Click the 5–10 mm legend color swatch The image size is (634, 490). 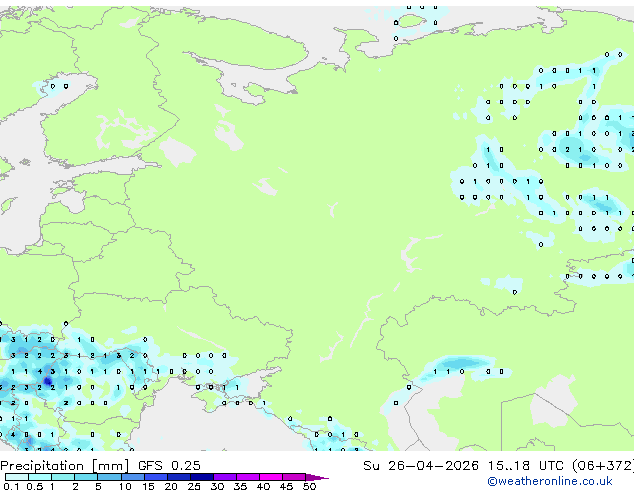coord(109,477)
